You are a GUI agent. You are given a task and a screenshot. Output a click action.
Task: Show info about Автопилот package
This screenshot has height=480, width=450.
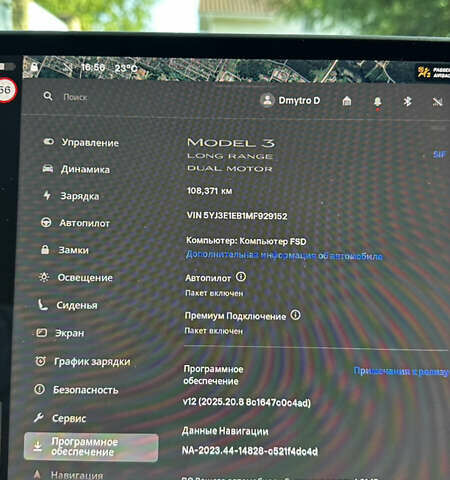(x=241, y=277)
